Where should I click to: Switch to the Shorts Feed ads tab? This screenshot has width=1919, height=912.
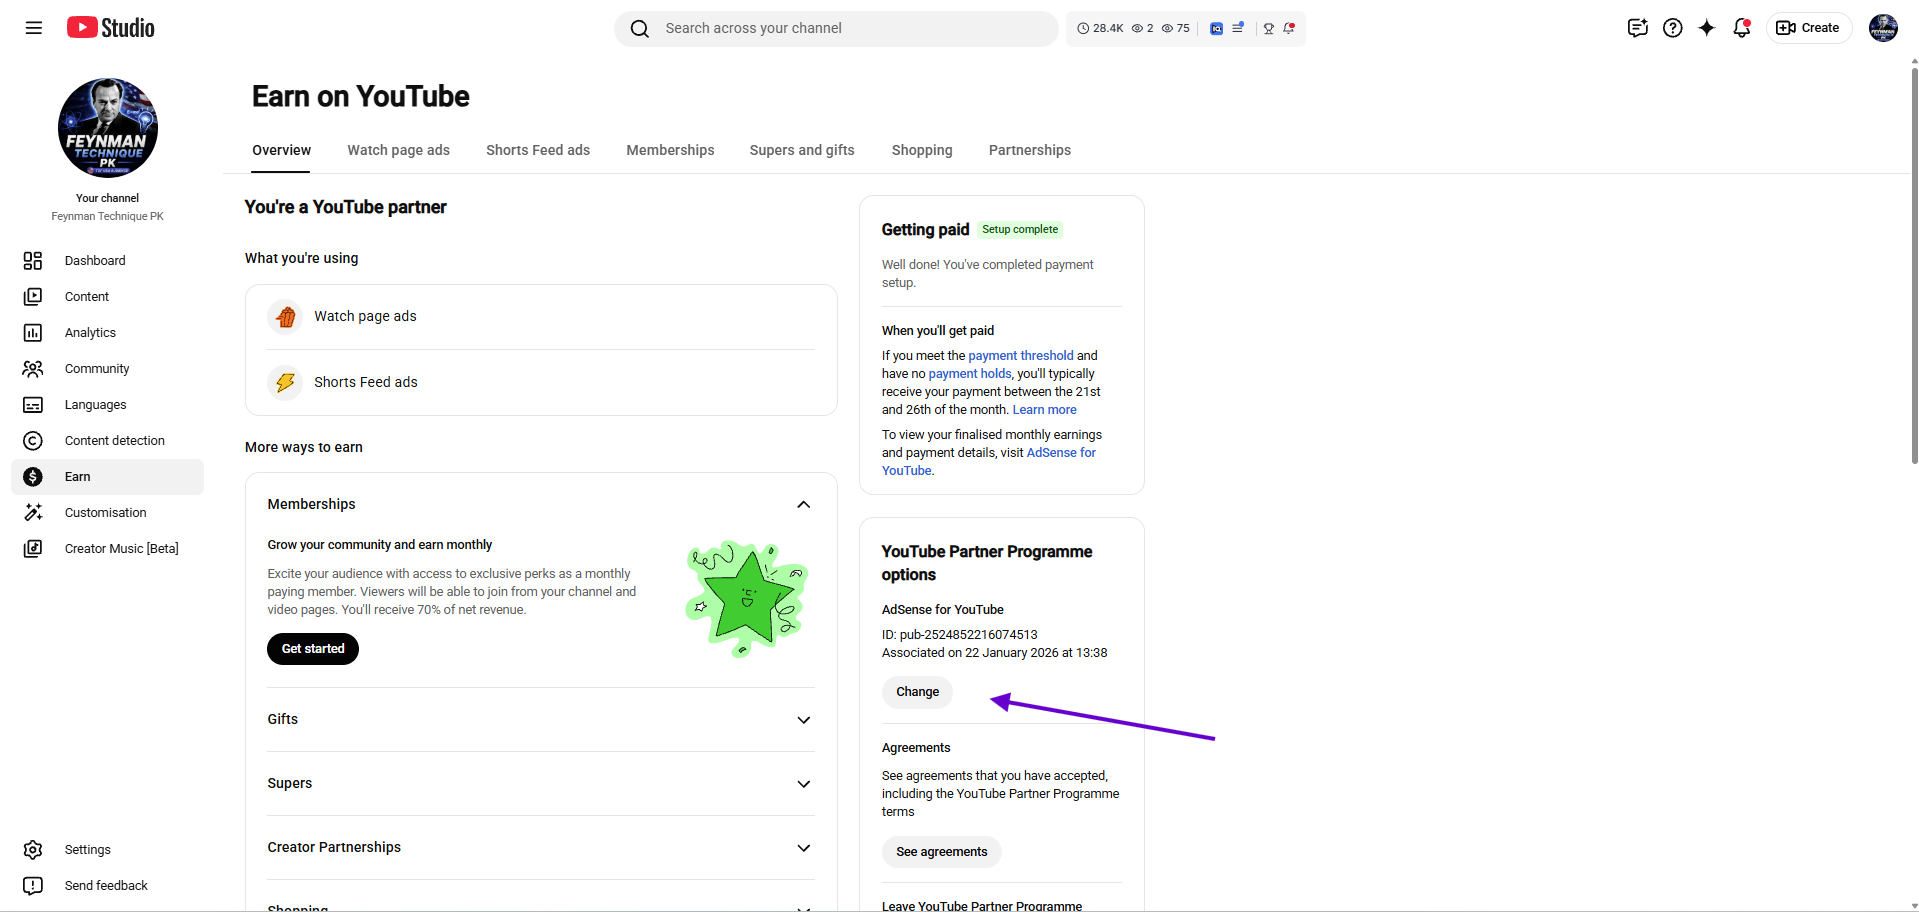pos(538,150)
